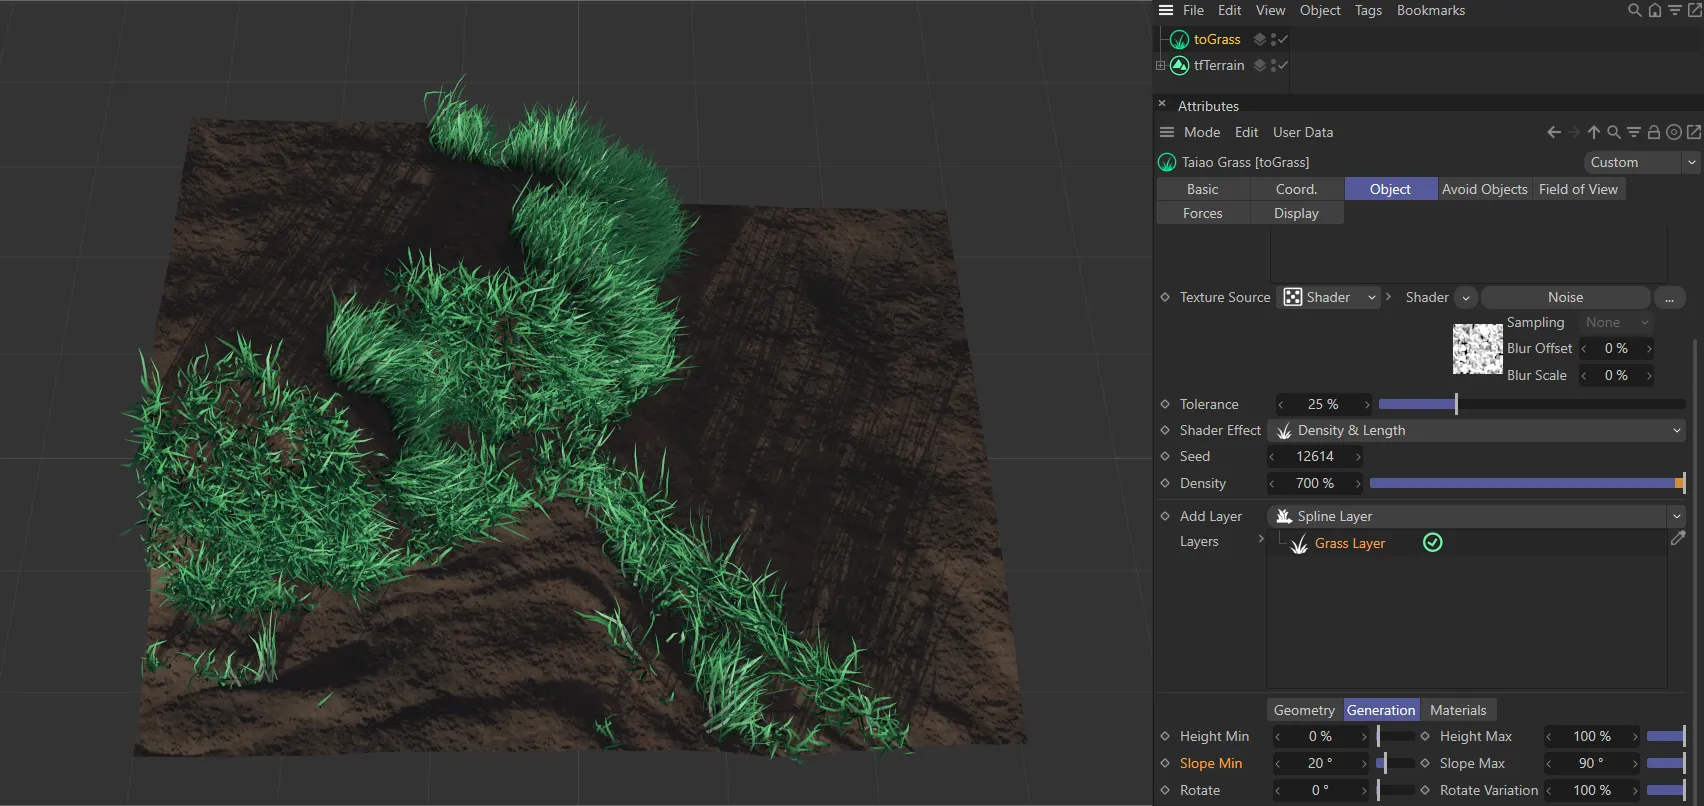Image resolution: width=1704 pixels, height=806 pixels.
Task: Click the Noise shader button
Action: (x=1565, y=298)
